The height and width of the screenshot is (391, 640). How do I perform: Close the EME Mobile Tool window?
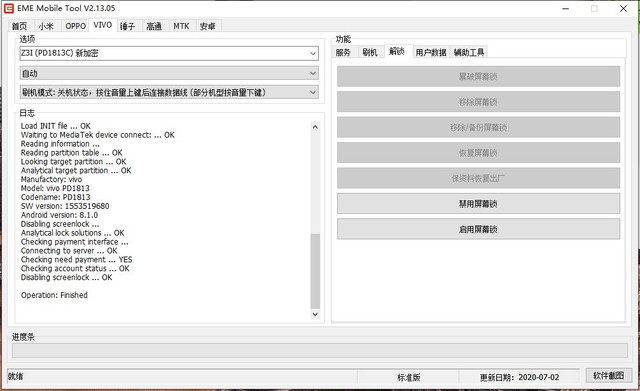pyautogui.click(x=623, y=9)
